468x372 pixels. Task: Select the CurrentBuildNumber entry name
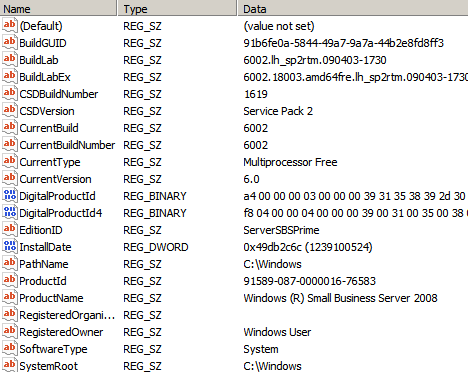(x=67, y=145)
